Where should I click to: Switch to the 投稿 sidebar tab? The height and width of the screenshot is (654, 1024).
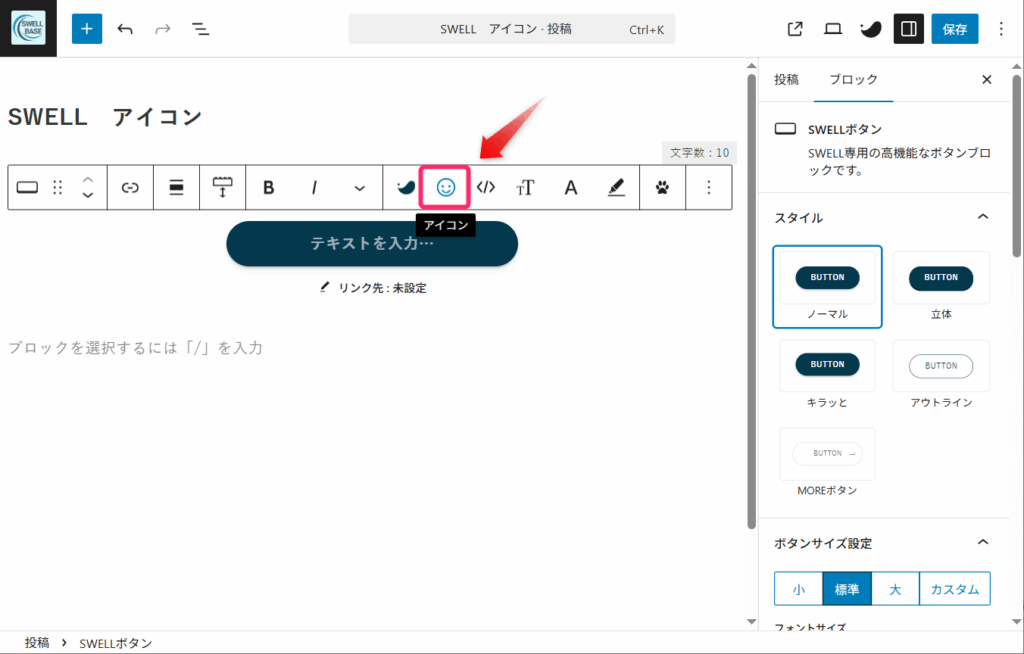coord(786,79)
